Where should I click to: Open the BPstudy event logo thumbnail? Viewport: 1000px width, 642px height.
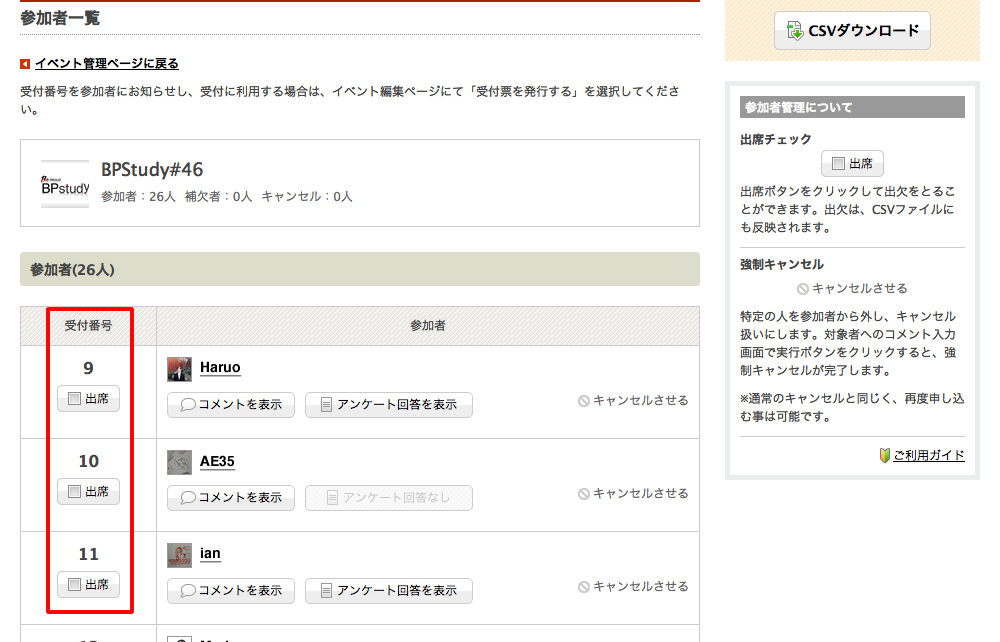point(65,184)
